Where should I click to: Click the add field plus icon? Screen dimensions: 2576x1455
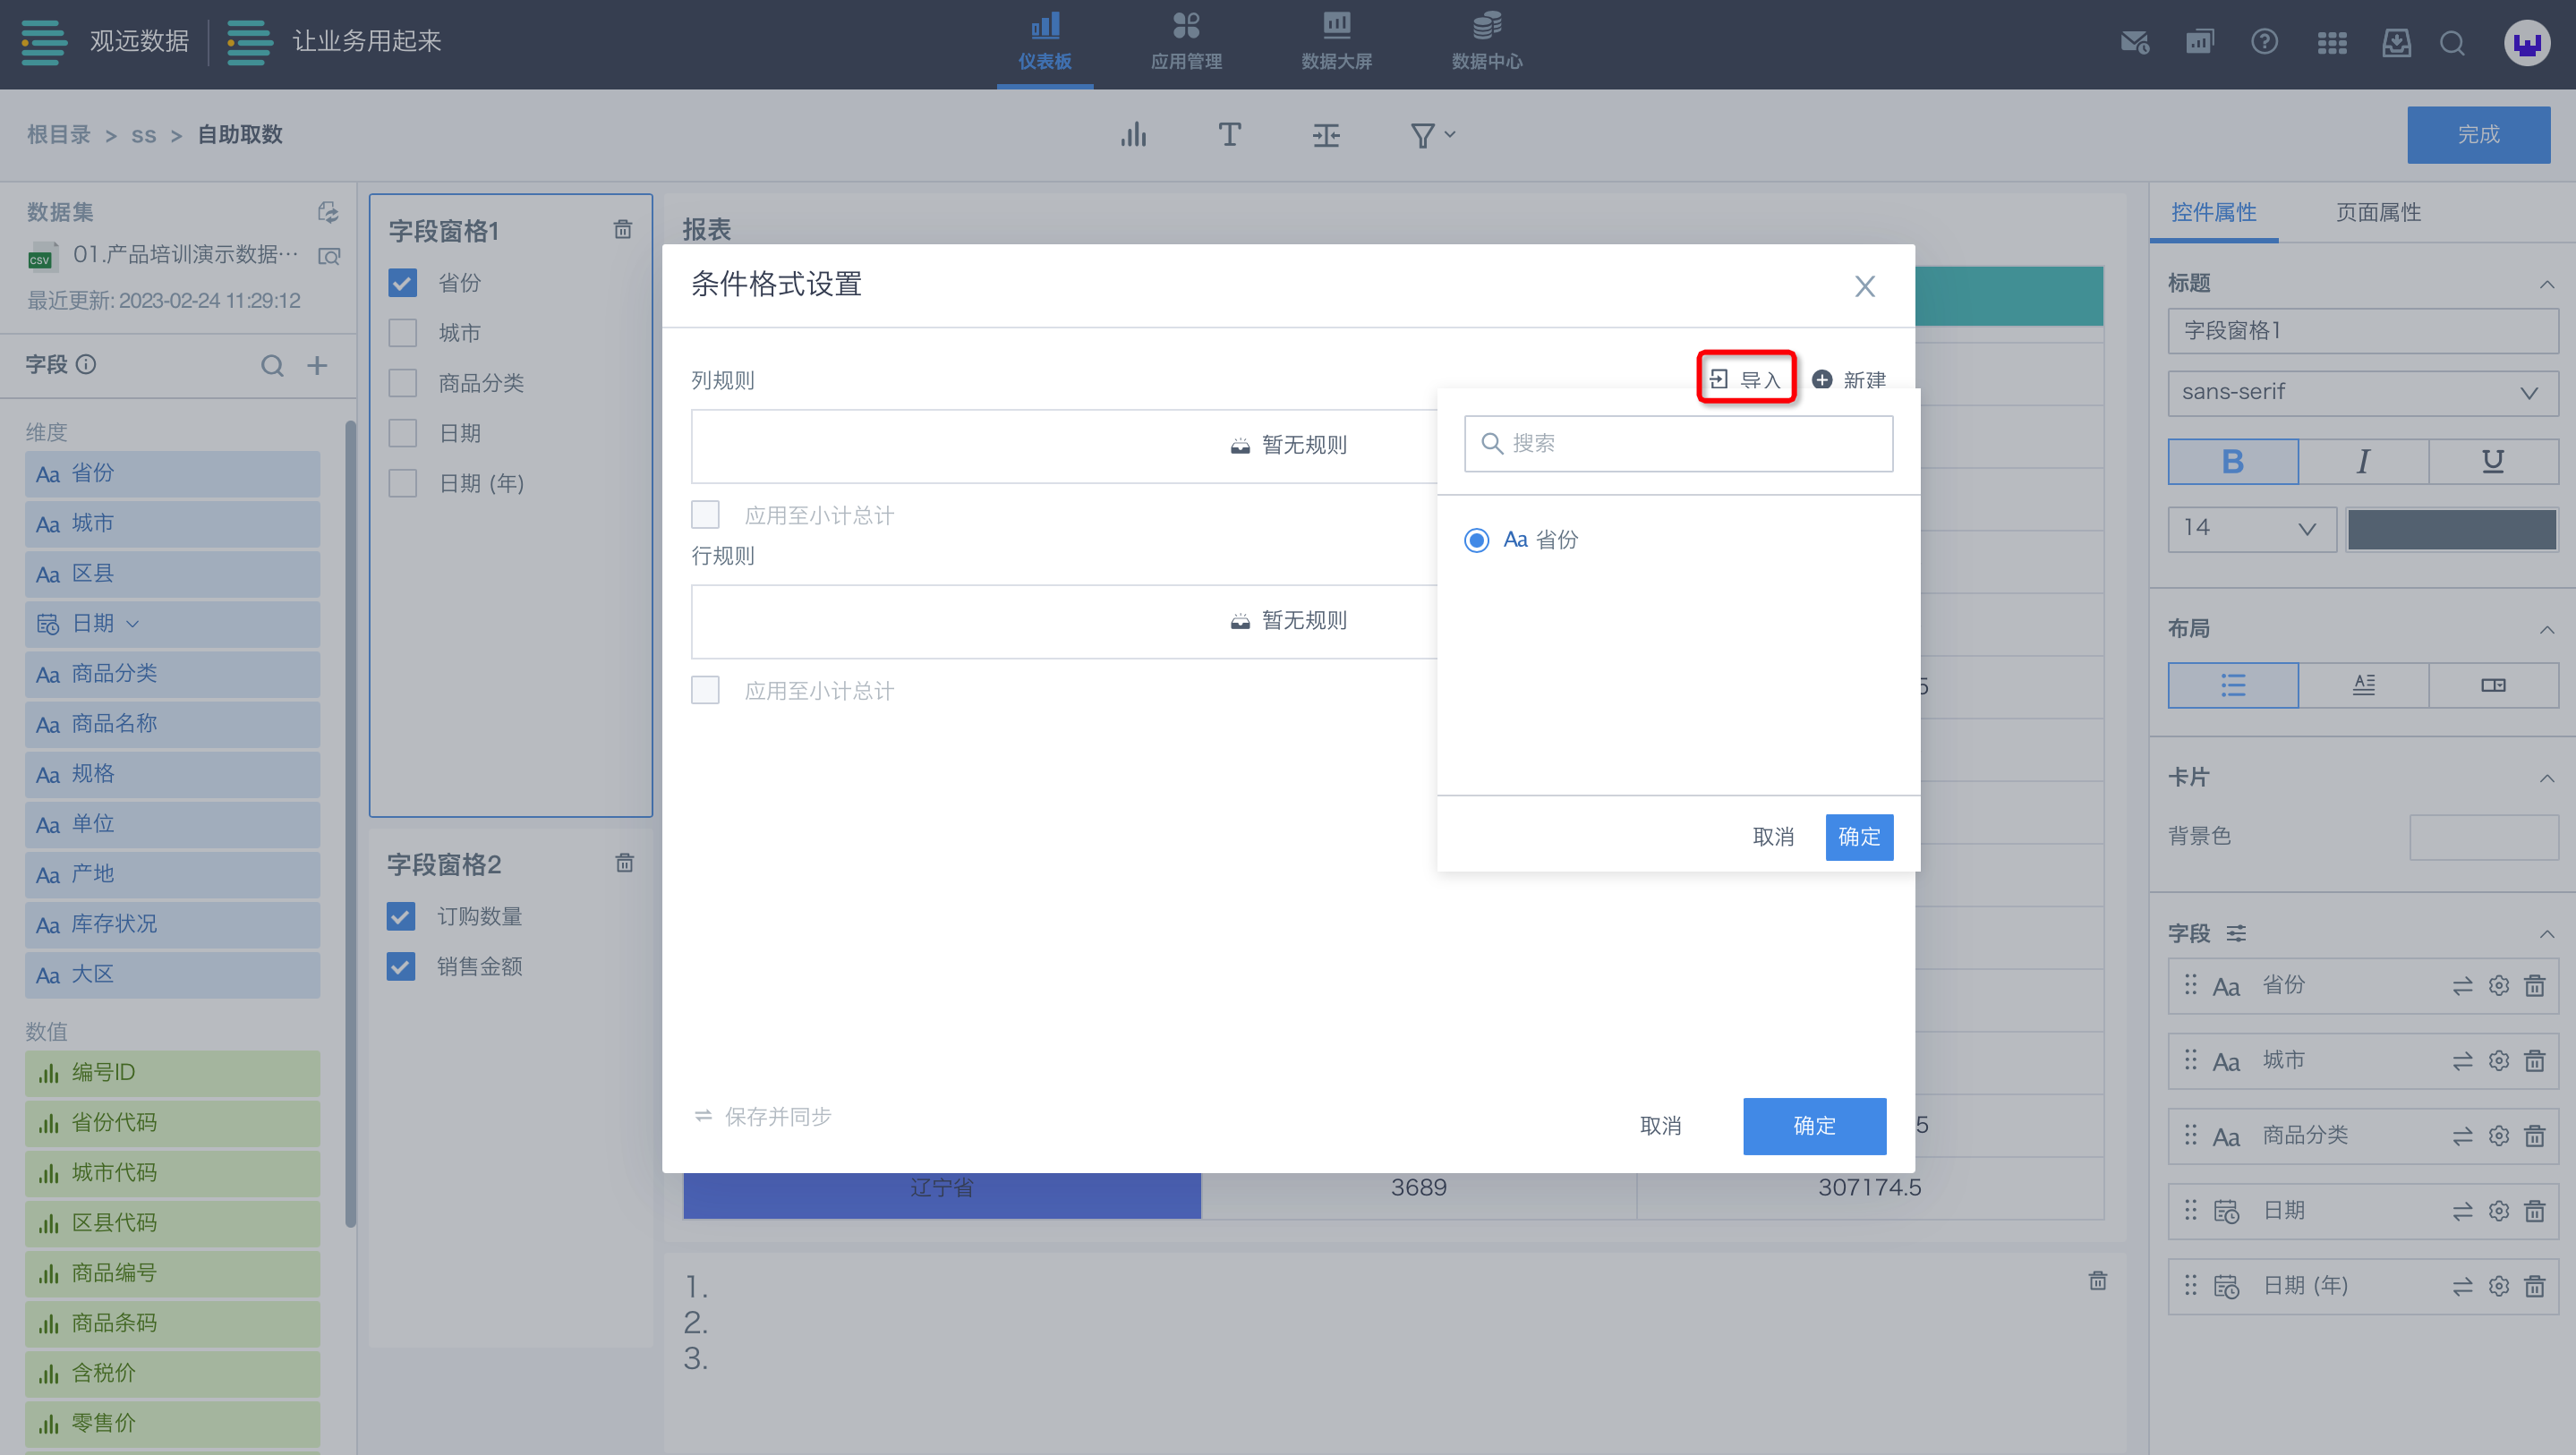coord(317,365)
